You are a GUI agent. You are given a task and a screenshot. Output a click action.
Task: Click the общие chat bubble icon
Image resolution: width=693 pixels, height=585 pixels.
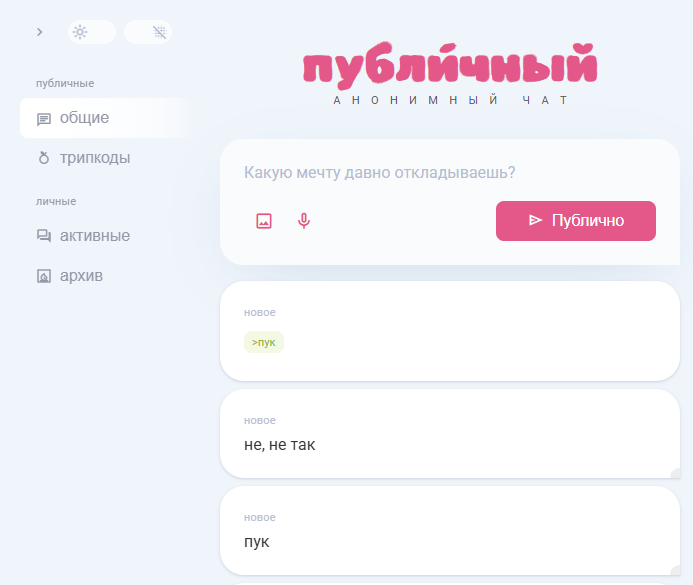point(43,119)
